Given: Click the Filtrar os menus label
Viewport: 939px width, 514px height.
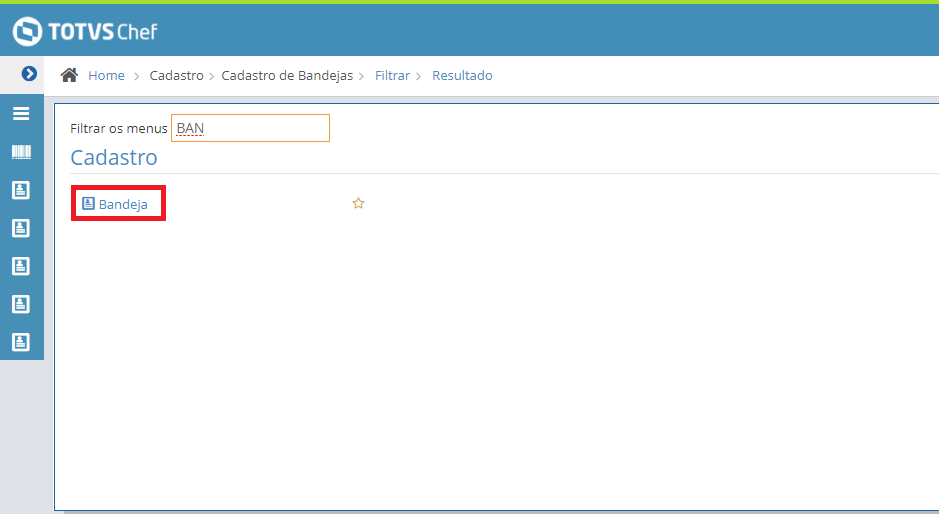Looking at the screenshot, I should 119,129.
